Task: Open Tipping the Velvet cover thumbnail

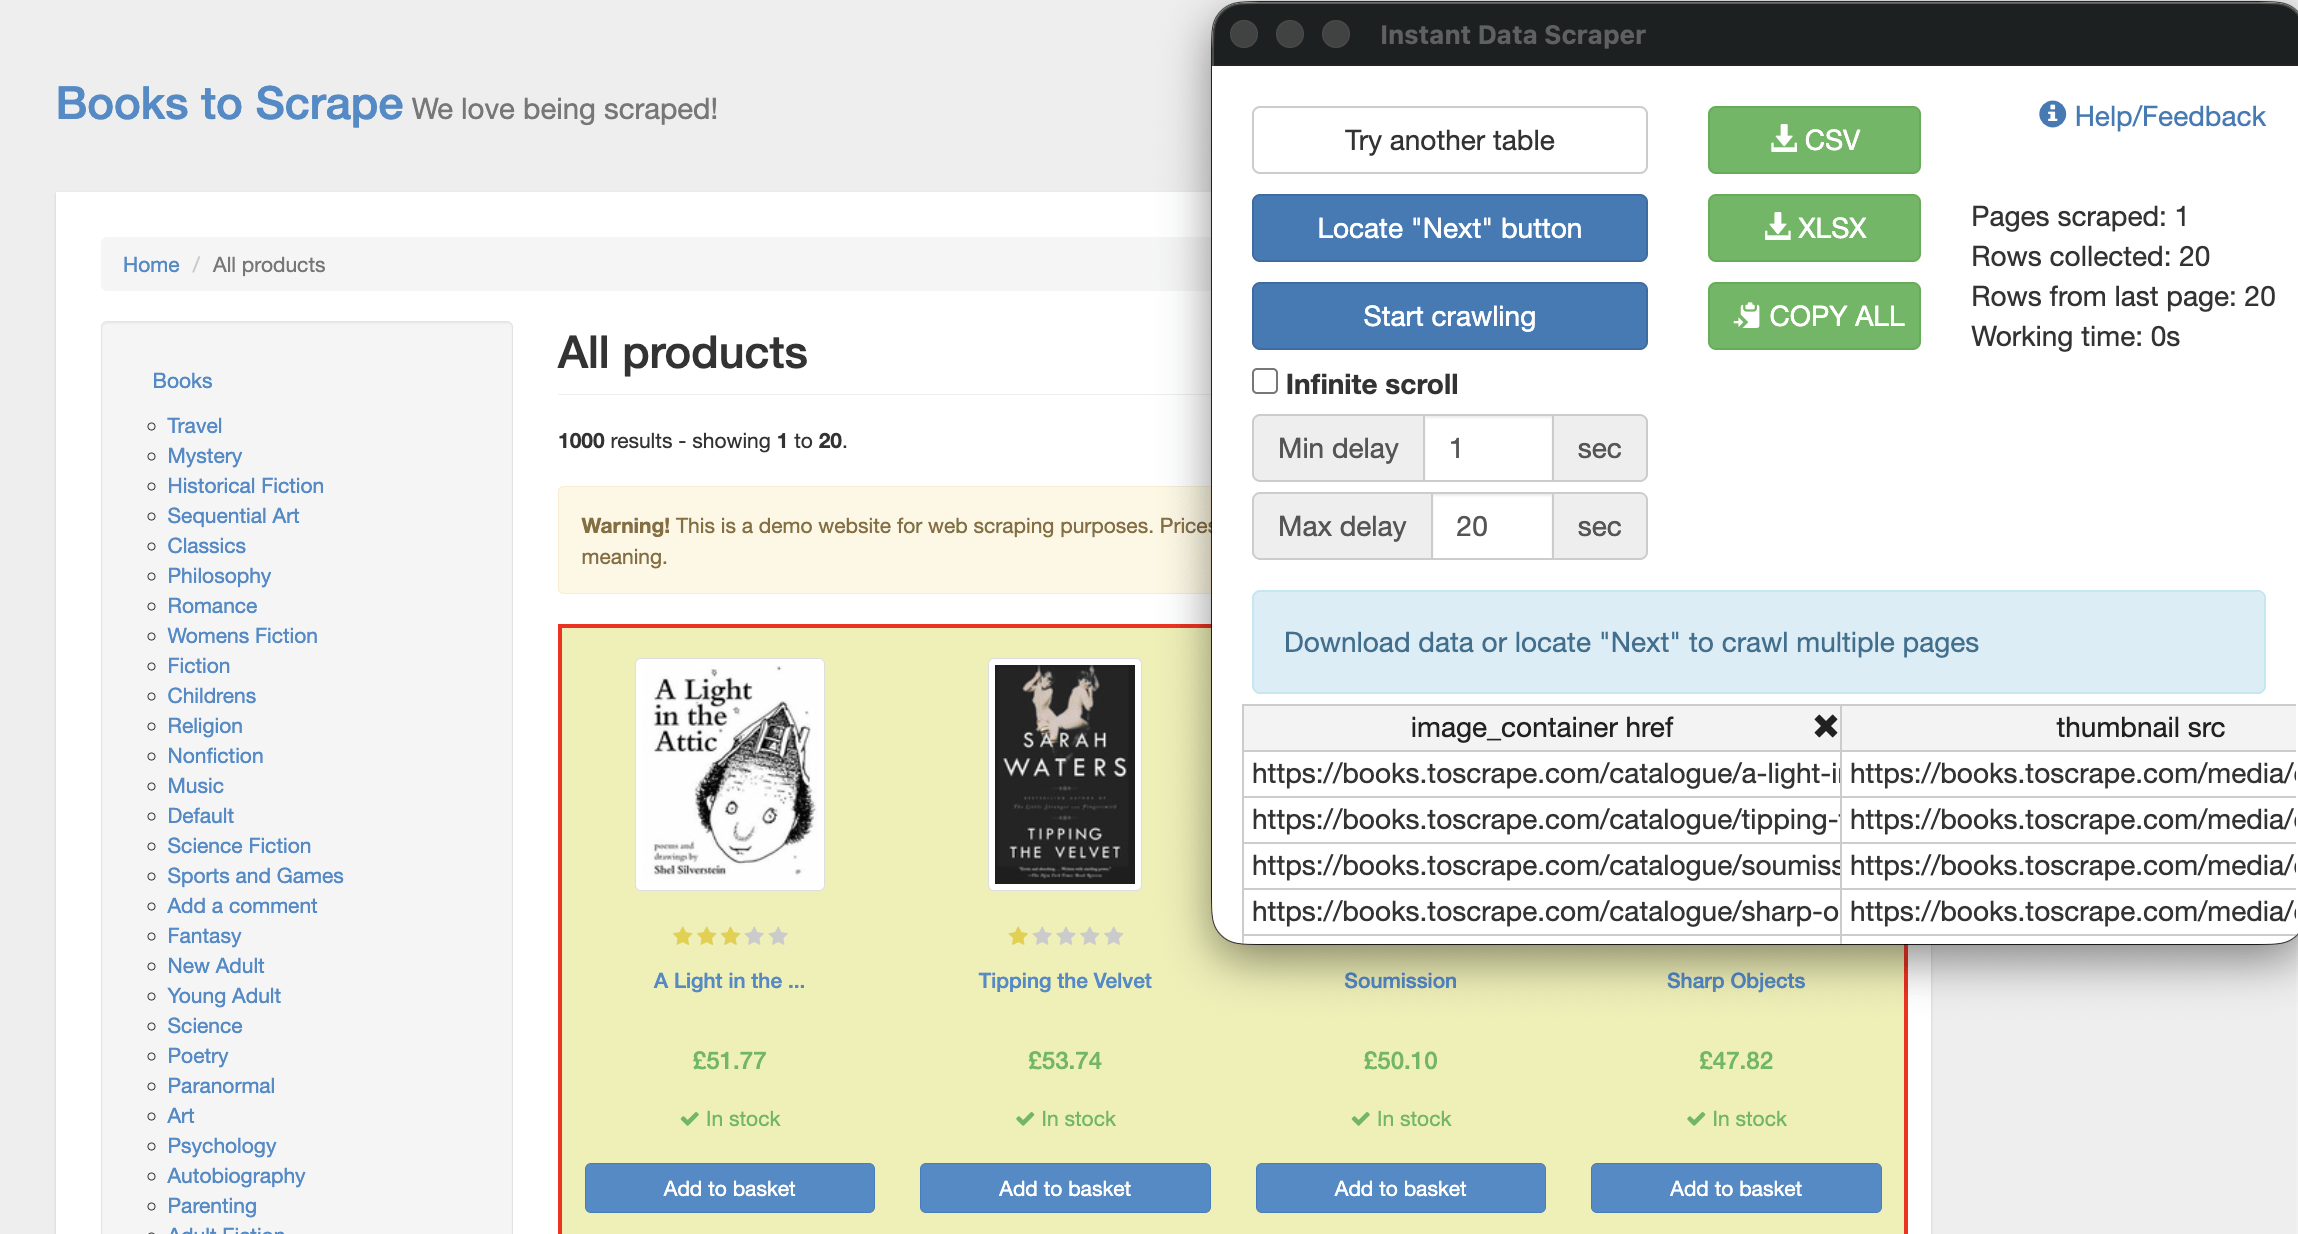Action: (1065, 774)
